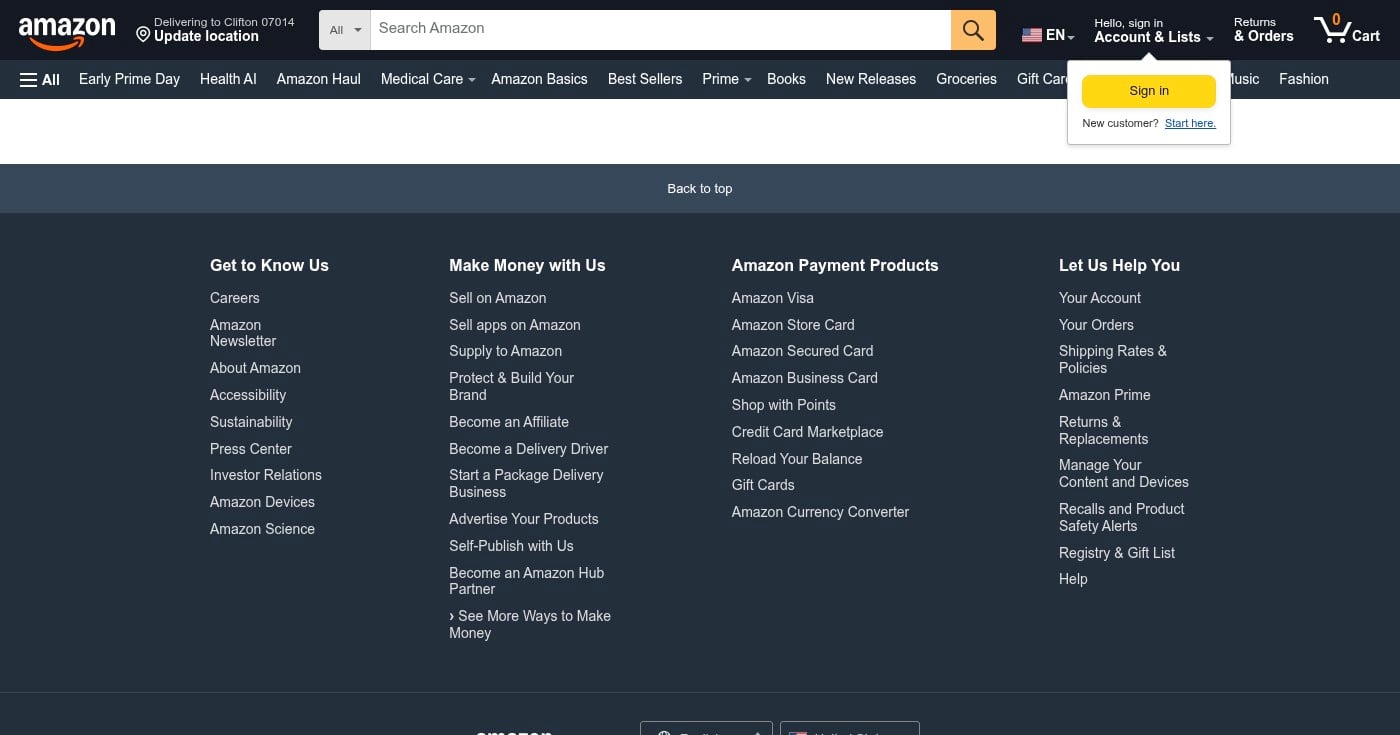Open the Careers footer link
Viewport: 1400px width, 735px height.
tap(235, 298)
